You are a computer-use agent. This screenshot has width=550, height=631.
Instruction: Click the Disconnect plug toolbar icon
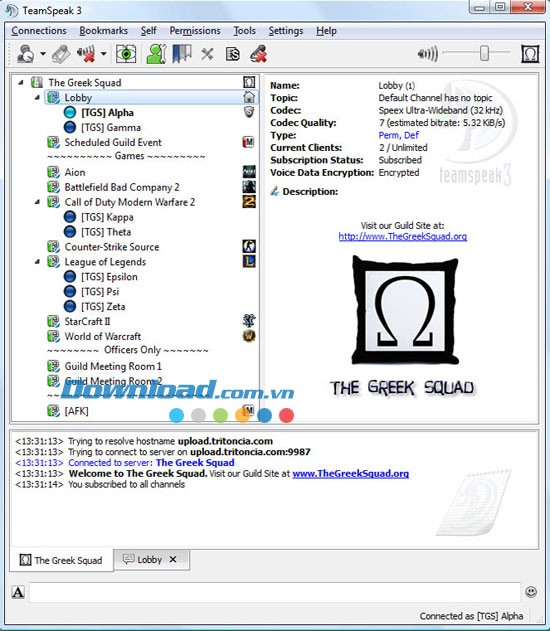(61, 54)
